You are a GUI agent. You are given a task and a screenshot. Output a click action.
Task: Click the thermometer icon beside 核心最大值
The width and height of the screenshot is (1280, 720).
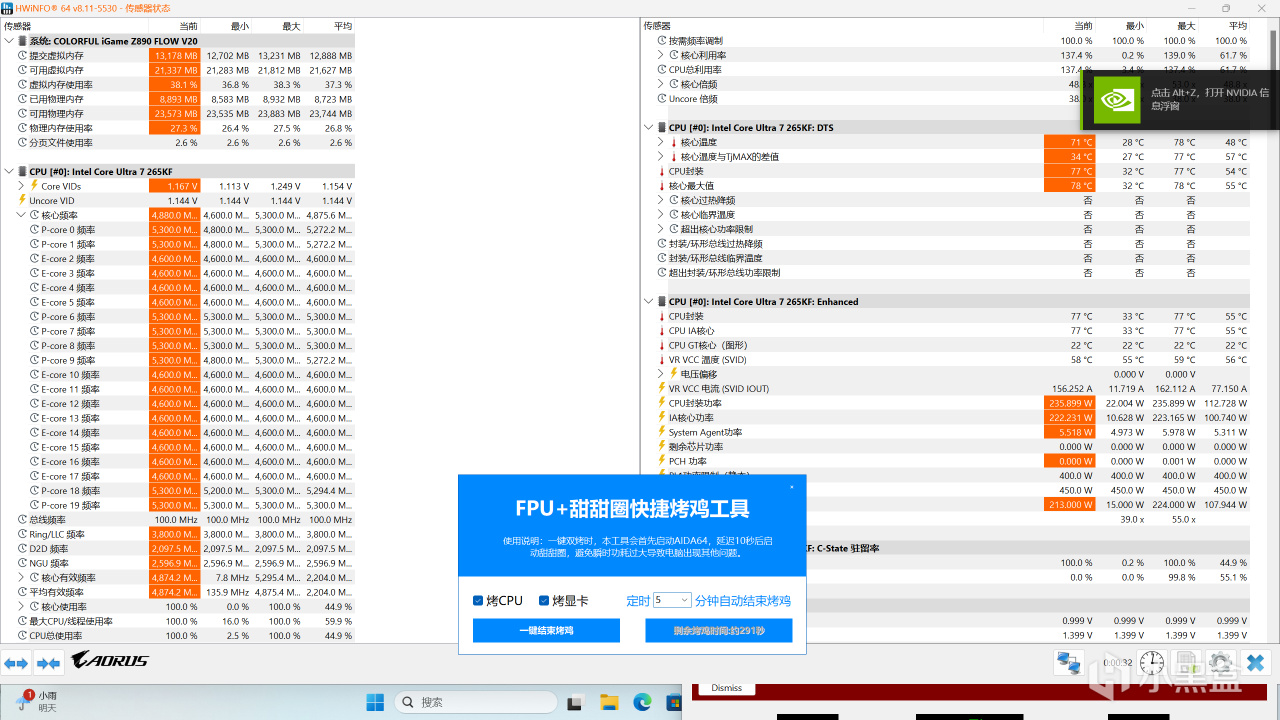click(662, 186)
